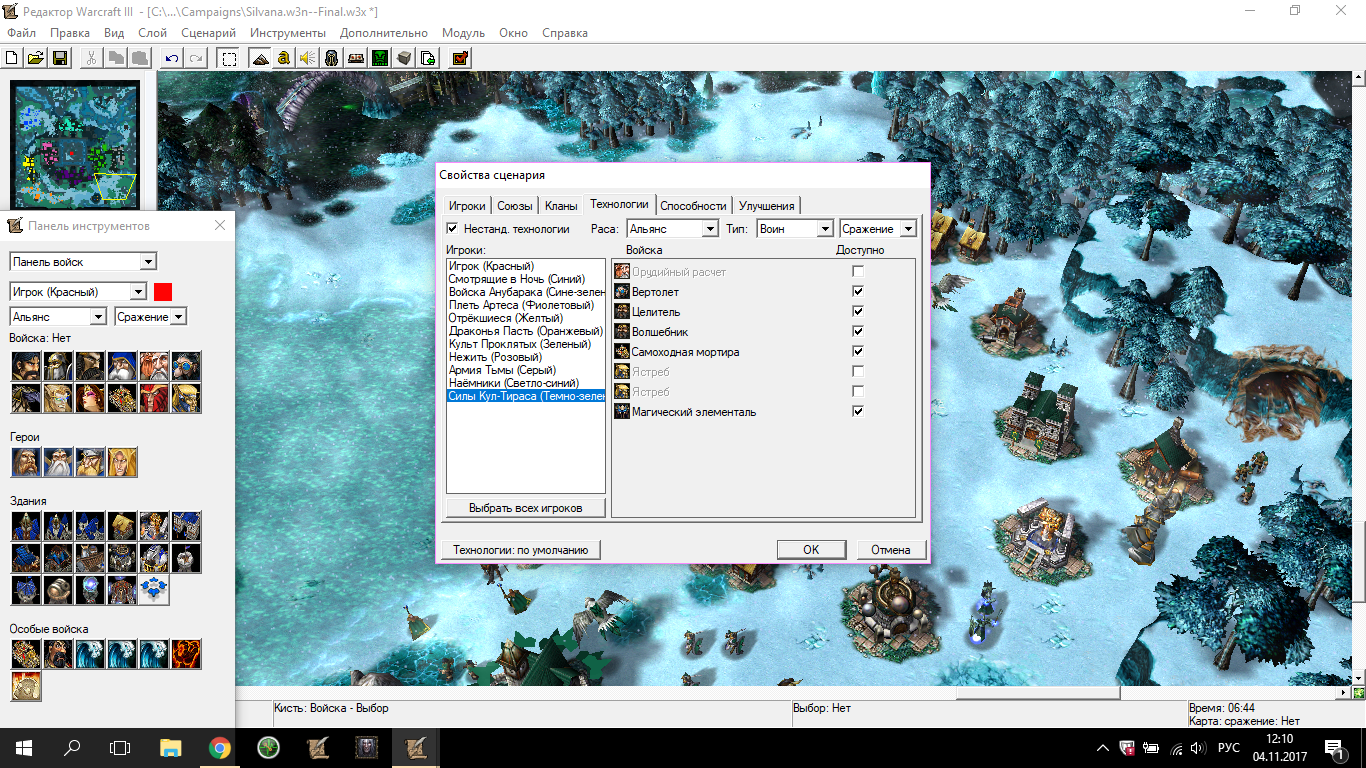Click Технологии: по умолчанию button
The image size is (1366, 768).
pos(520,549)
